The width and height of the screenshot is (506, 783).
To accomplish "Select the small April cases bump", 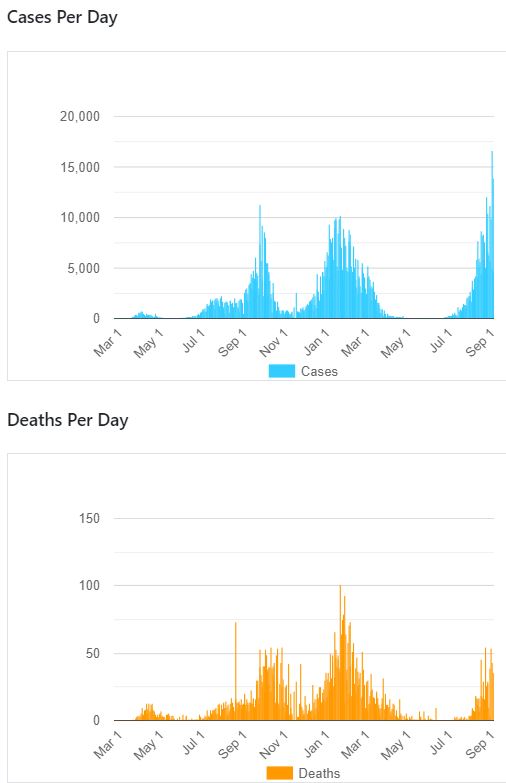I will tap(142, 315).
